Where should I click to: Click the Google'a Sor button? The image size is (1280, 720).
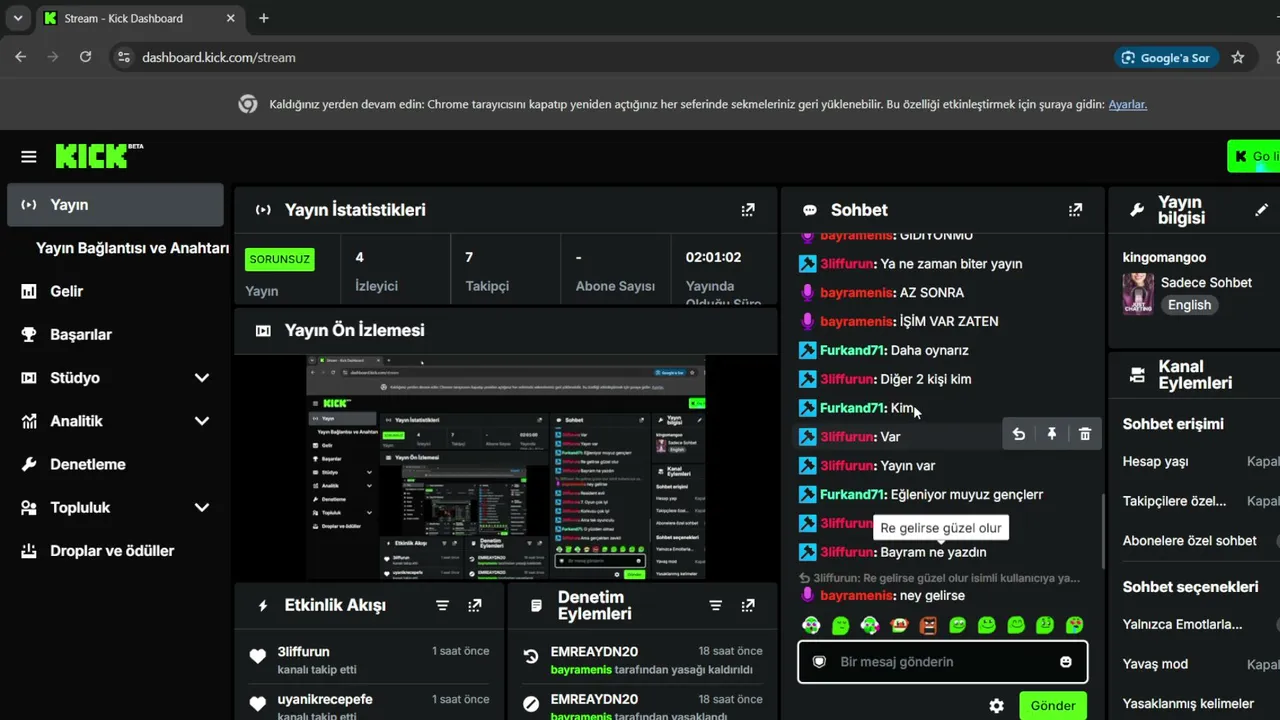(1166, 57)
